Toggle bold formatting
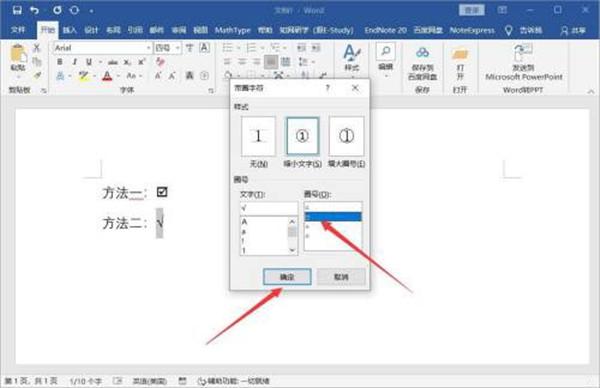The height and width of the screenshot is (388, 600). [x=60, y=62]
